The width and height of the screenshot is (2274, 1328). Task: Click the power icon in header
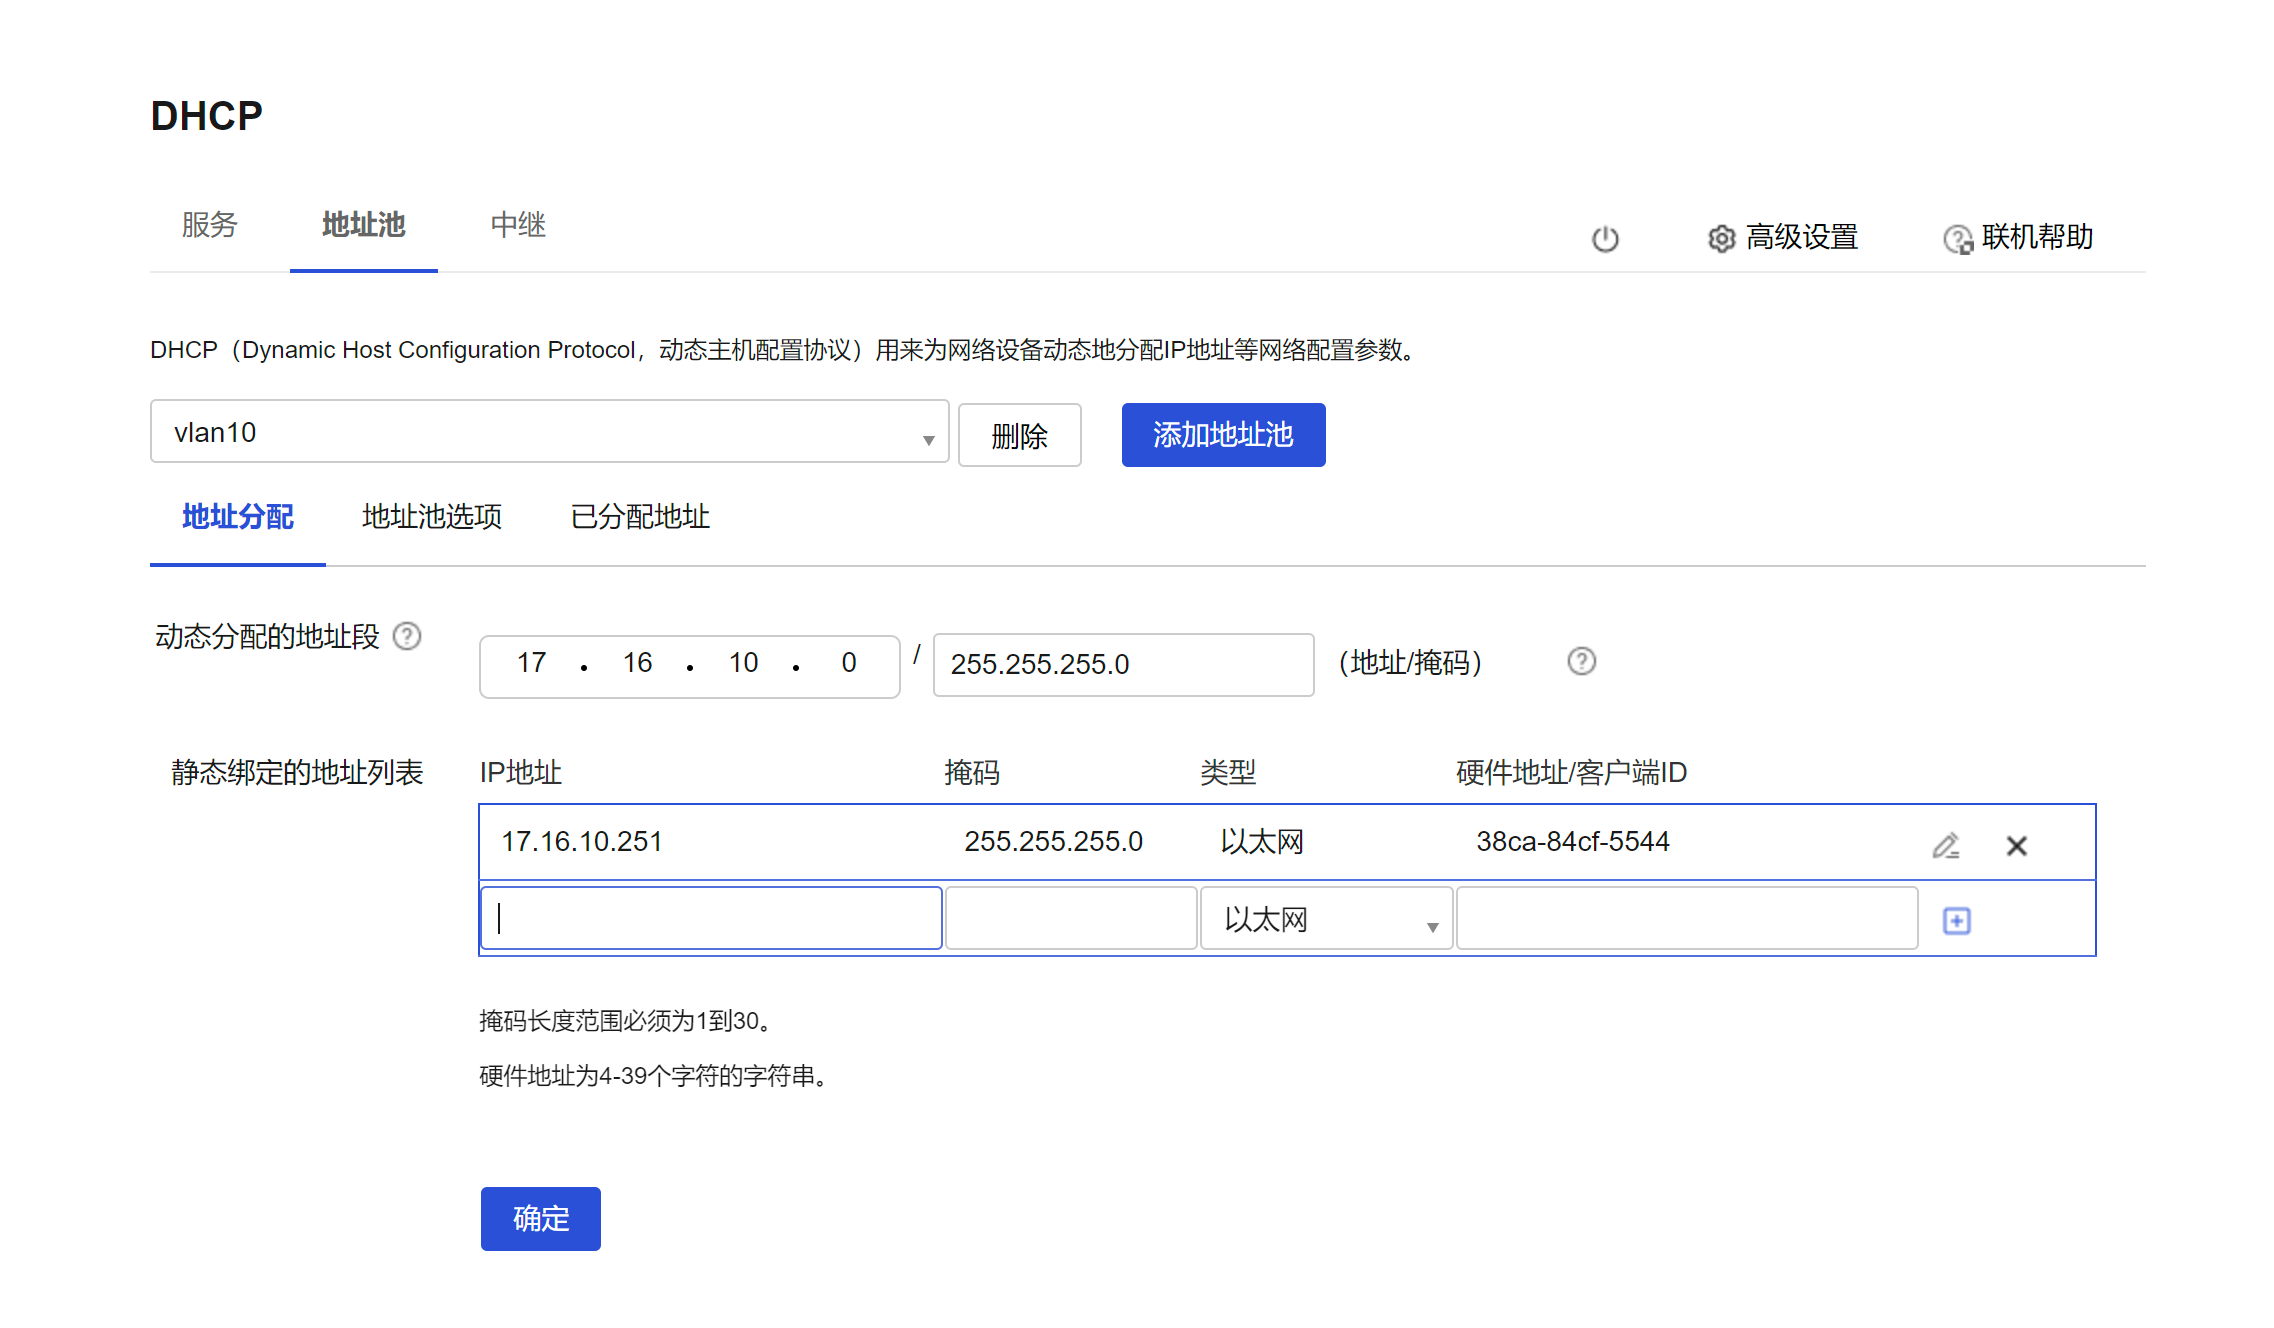tap(1605, 238)
